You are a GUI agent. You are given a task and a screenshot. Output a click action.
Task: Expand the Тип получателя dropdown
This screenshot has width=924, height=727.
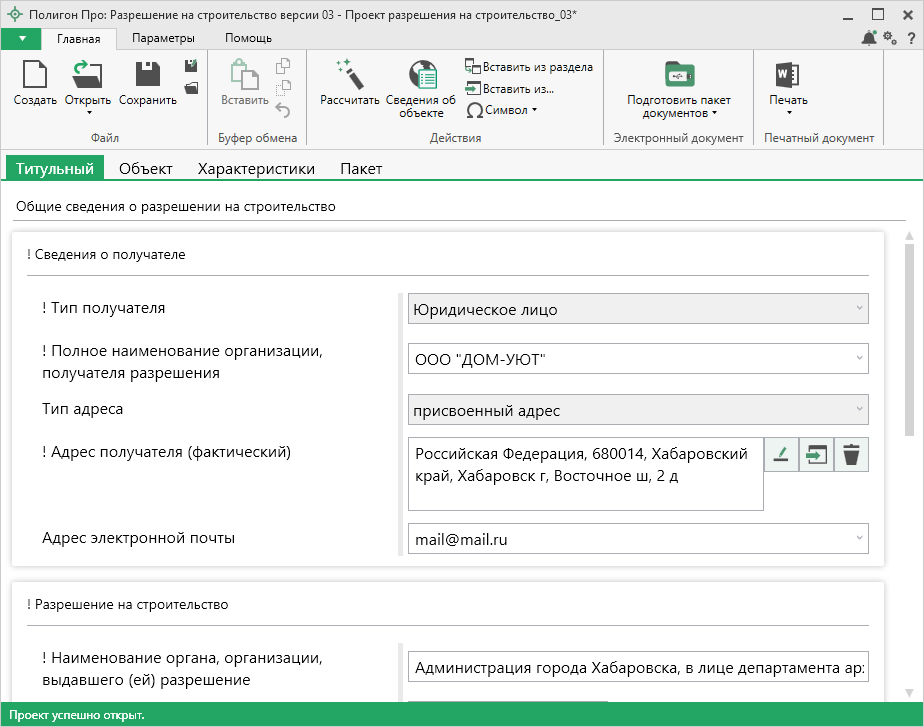[x=858, y=309]
